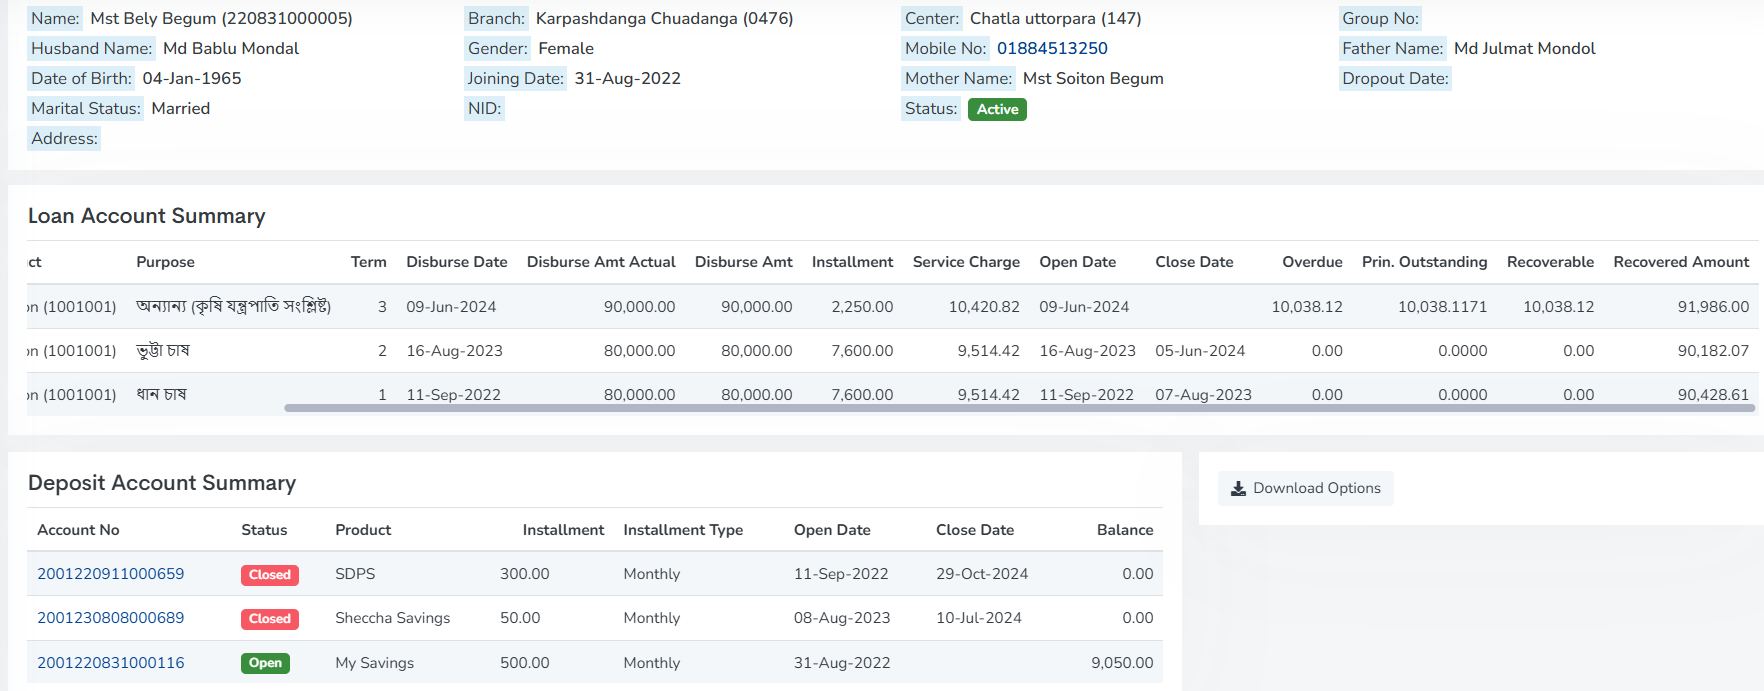The height and width of the screenshot is (691, 1764).
Task: Click date of birth 04-Jan-1965
Action: coord(192,78)
